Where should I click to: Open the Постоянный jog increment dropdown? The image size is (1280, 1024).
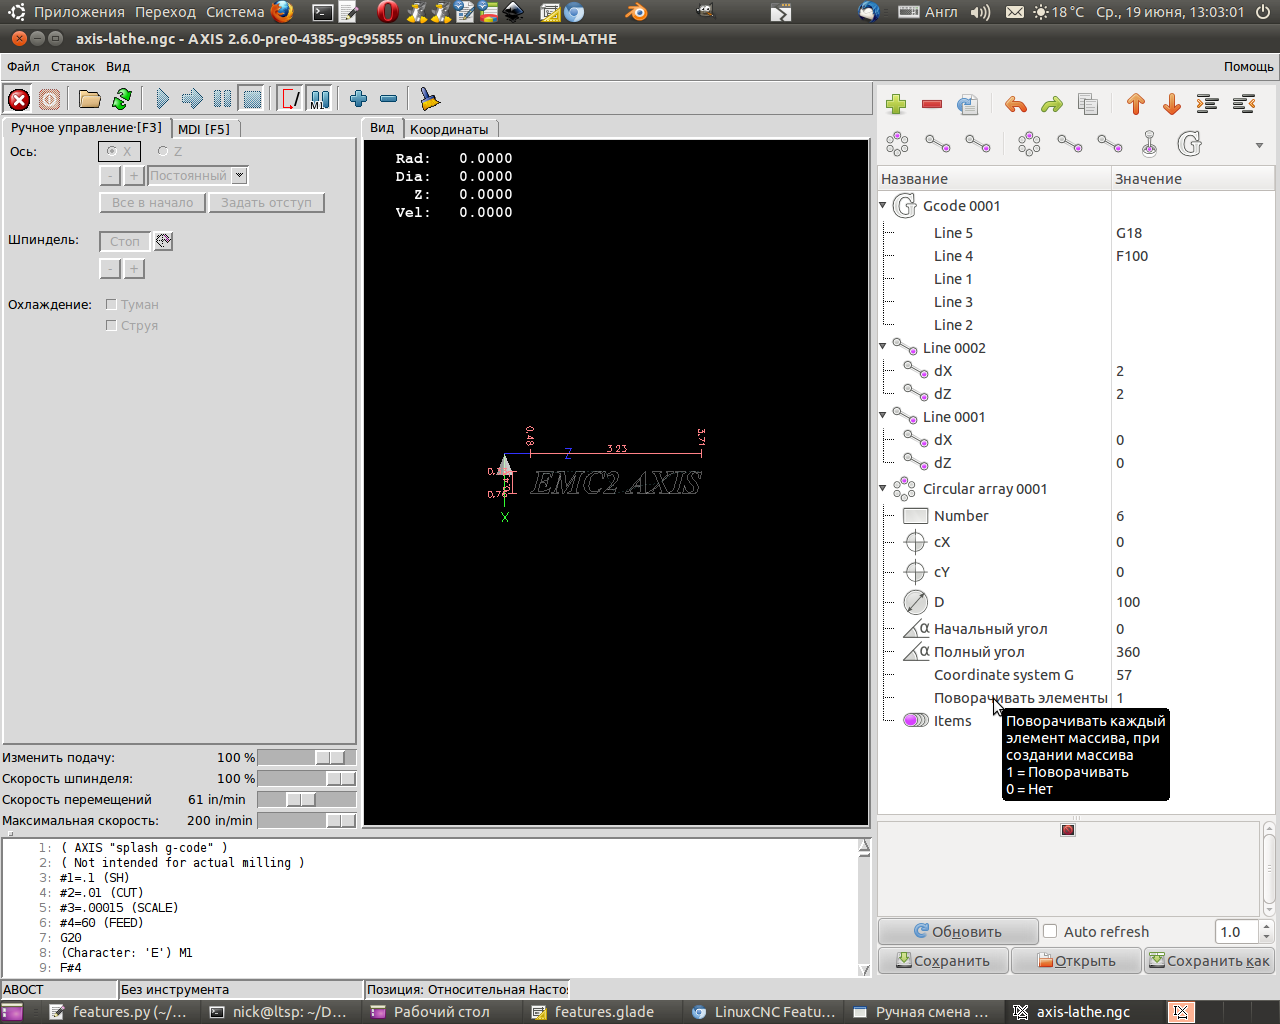(239, 175)
